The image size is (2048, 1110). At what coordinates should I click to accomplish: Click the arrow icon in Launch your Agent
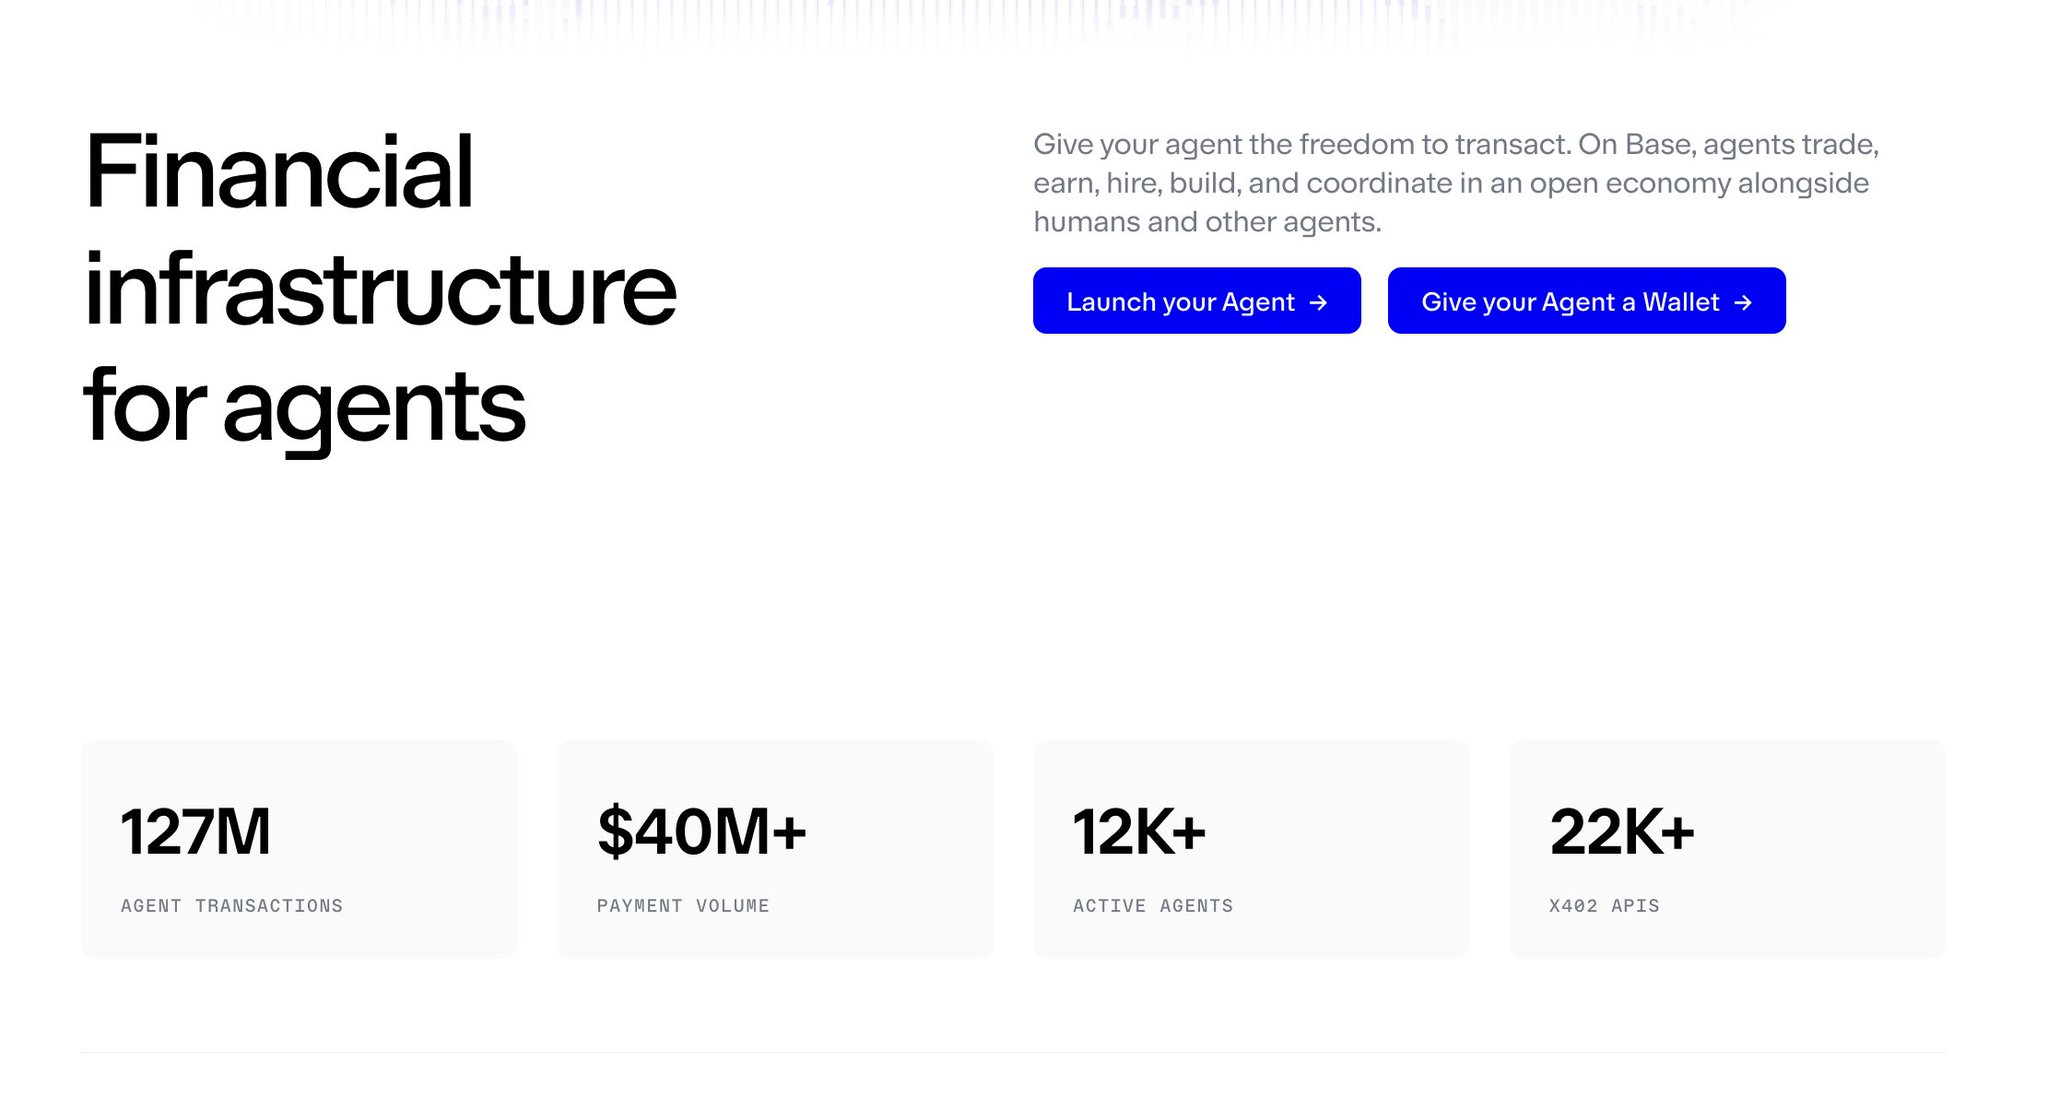point(1319,302)
